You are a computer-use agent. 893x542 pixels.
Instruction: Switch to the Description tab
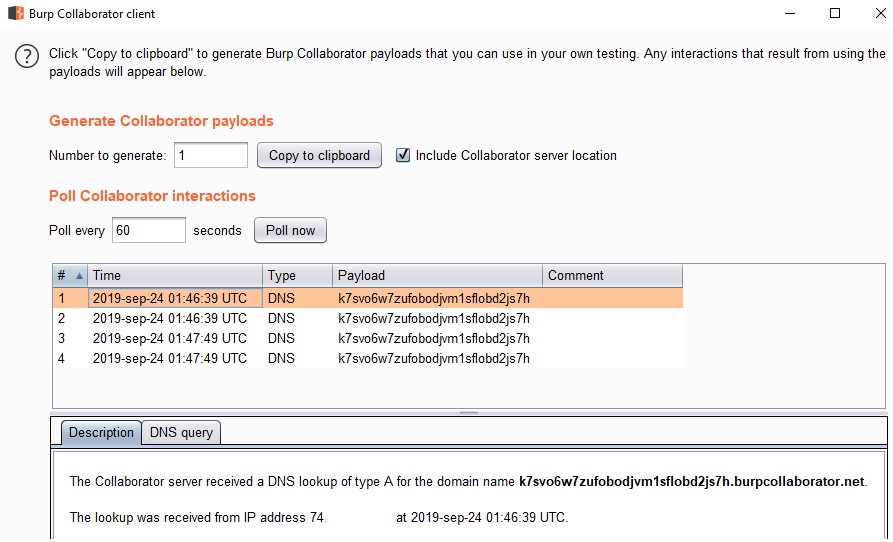(101, 433)
